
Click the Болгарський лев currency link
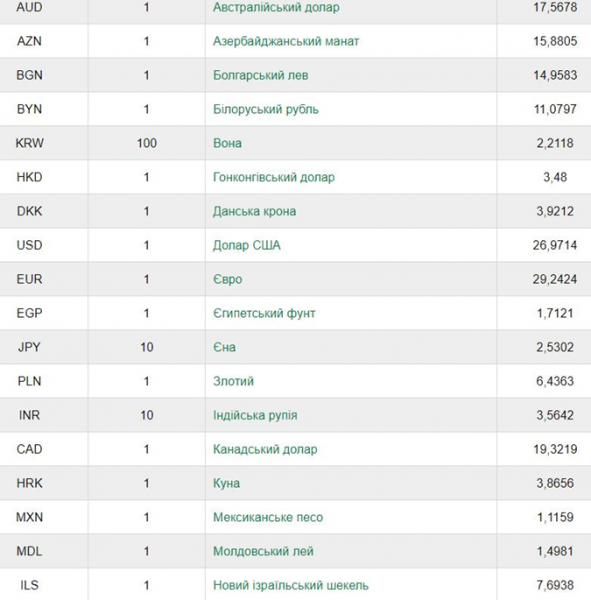(x=260, y=75)
